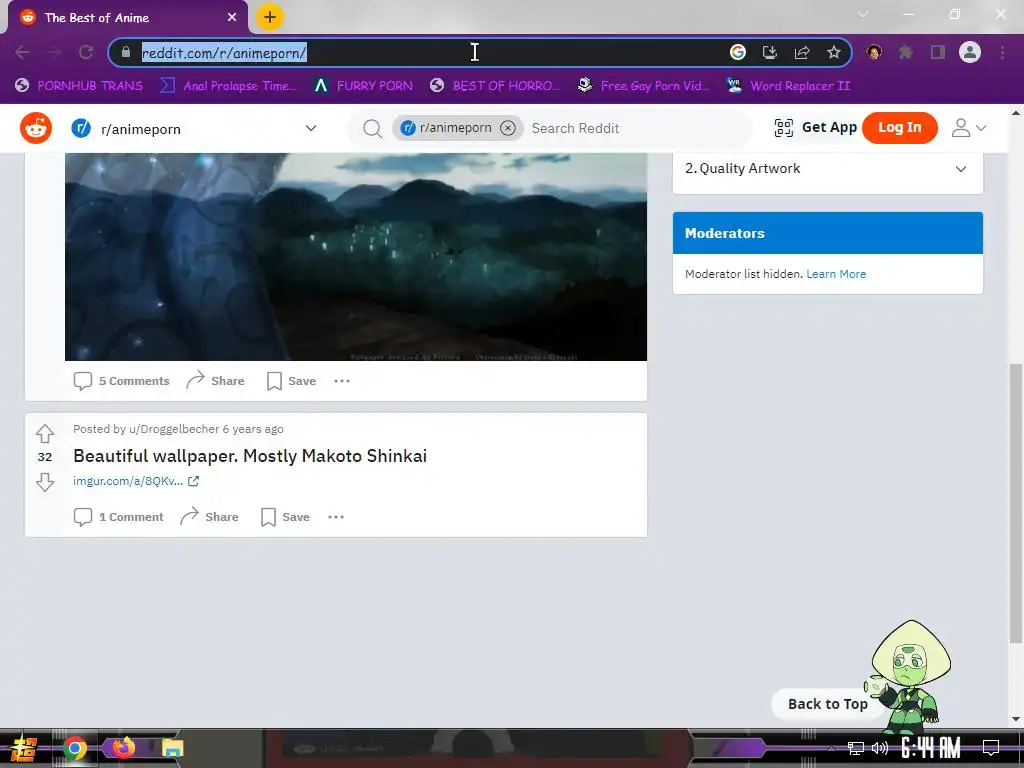Open the imgur.com/a/8QKv external link
This screenshot has width=1024, height=768.
click(x=136, y=481)
